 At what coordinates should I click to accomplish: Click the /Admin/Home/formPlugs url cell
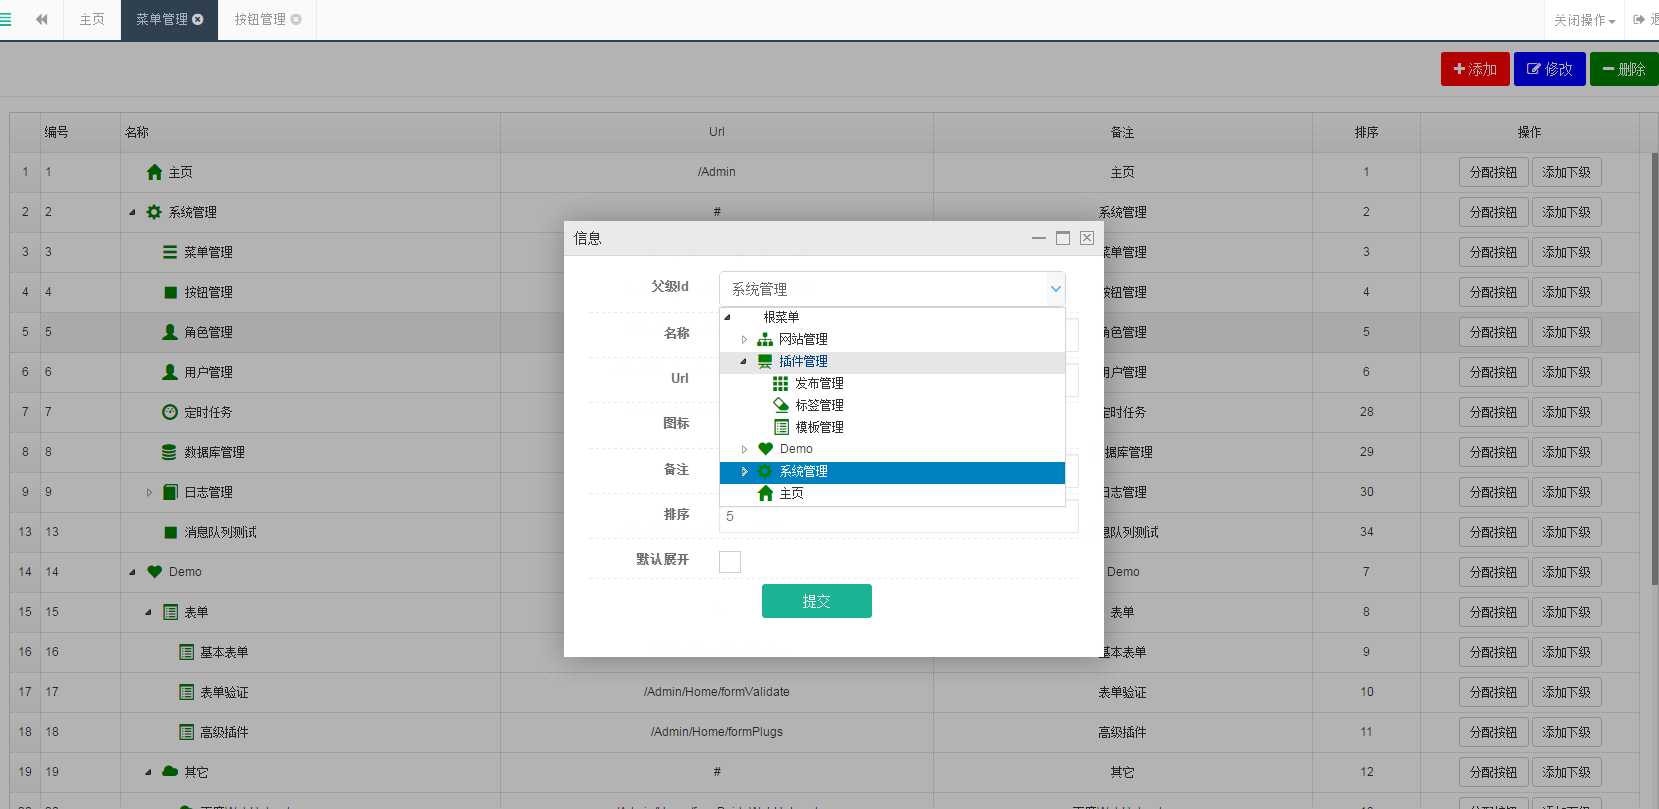[717, 732]
